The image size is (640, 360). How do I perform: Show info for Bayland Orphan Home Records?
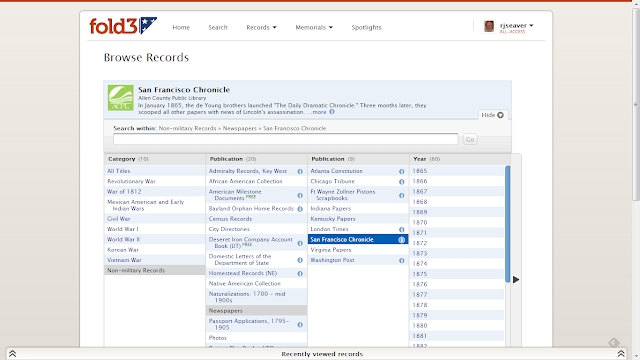(x=300, y=209)
